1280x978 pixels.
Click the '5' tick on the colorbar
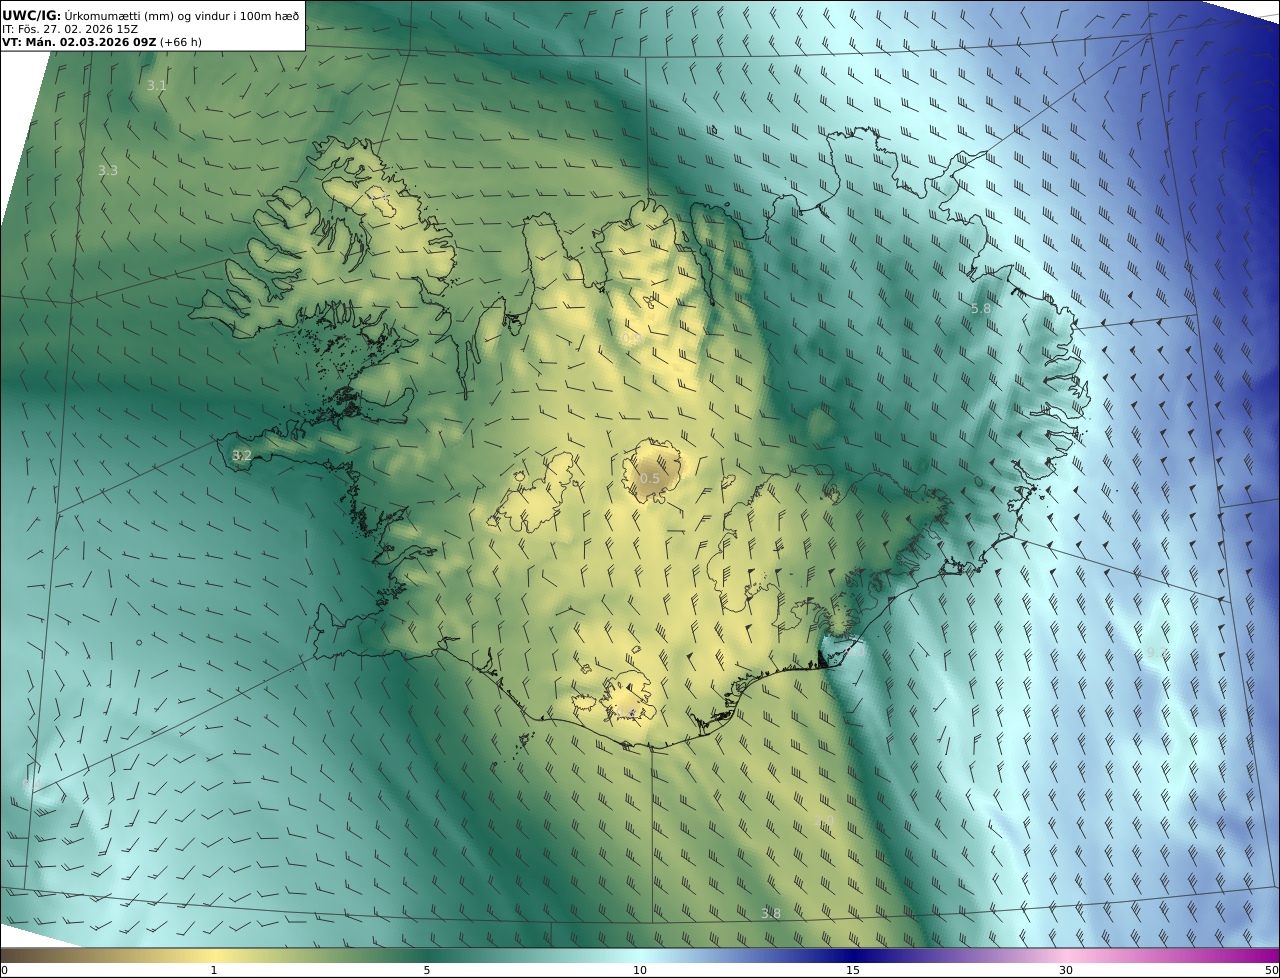[x=427, y=970]
